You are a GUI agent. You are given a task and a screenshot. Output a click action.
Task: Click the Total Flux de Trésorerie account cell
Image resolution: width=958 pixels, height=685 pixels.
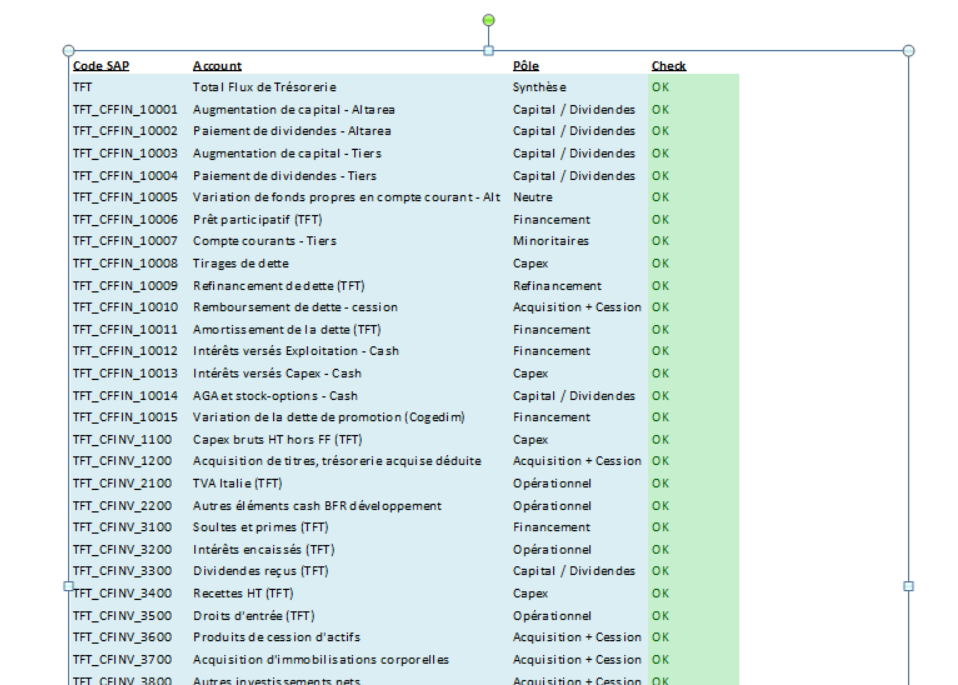tap(264, 87)
